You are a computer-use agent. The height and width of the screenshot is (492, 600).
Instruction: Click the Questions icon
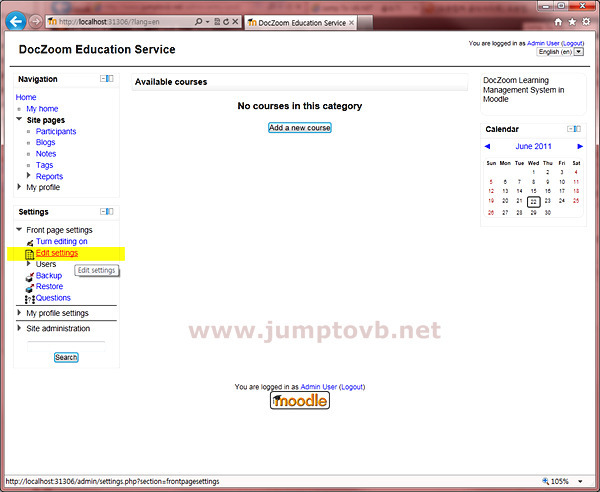[29, 299]
